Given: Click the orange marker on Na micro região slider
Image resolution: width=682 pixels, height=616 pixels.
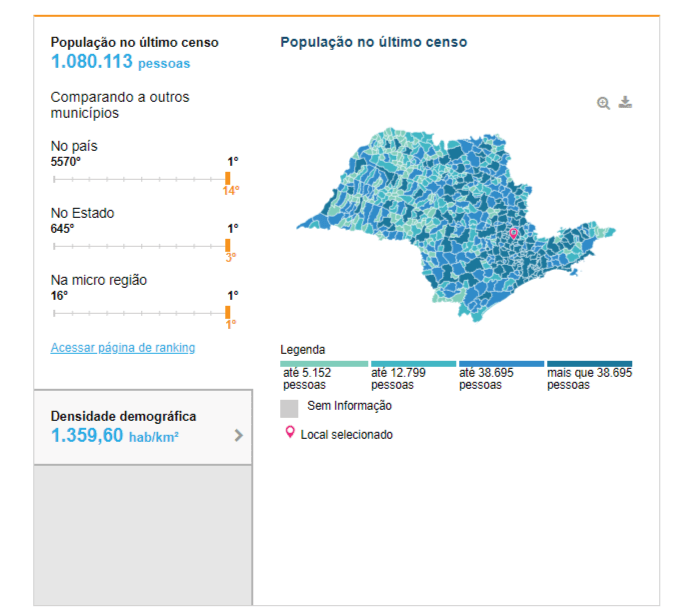Looking at the screenshot, I should (x=227, y=312).
